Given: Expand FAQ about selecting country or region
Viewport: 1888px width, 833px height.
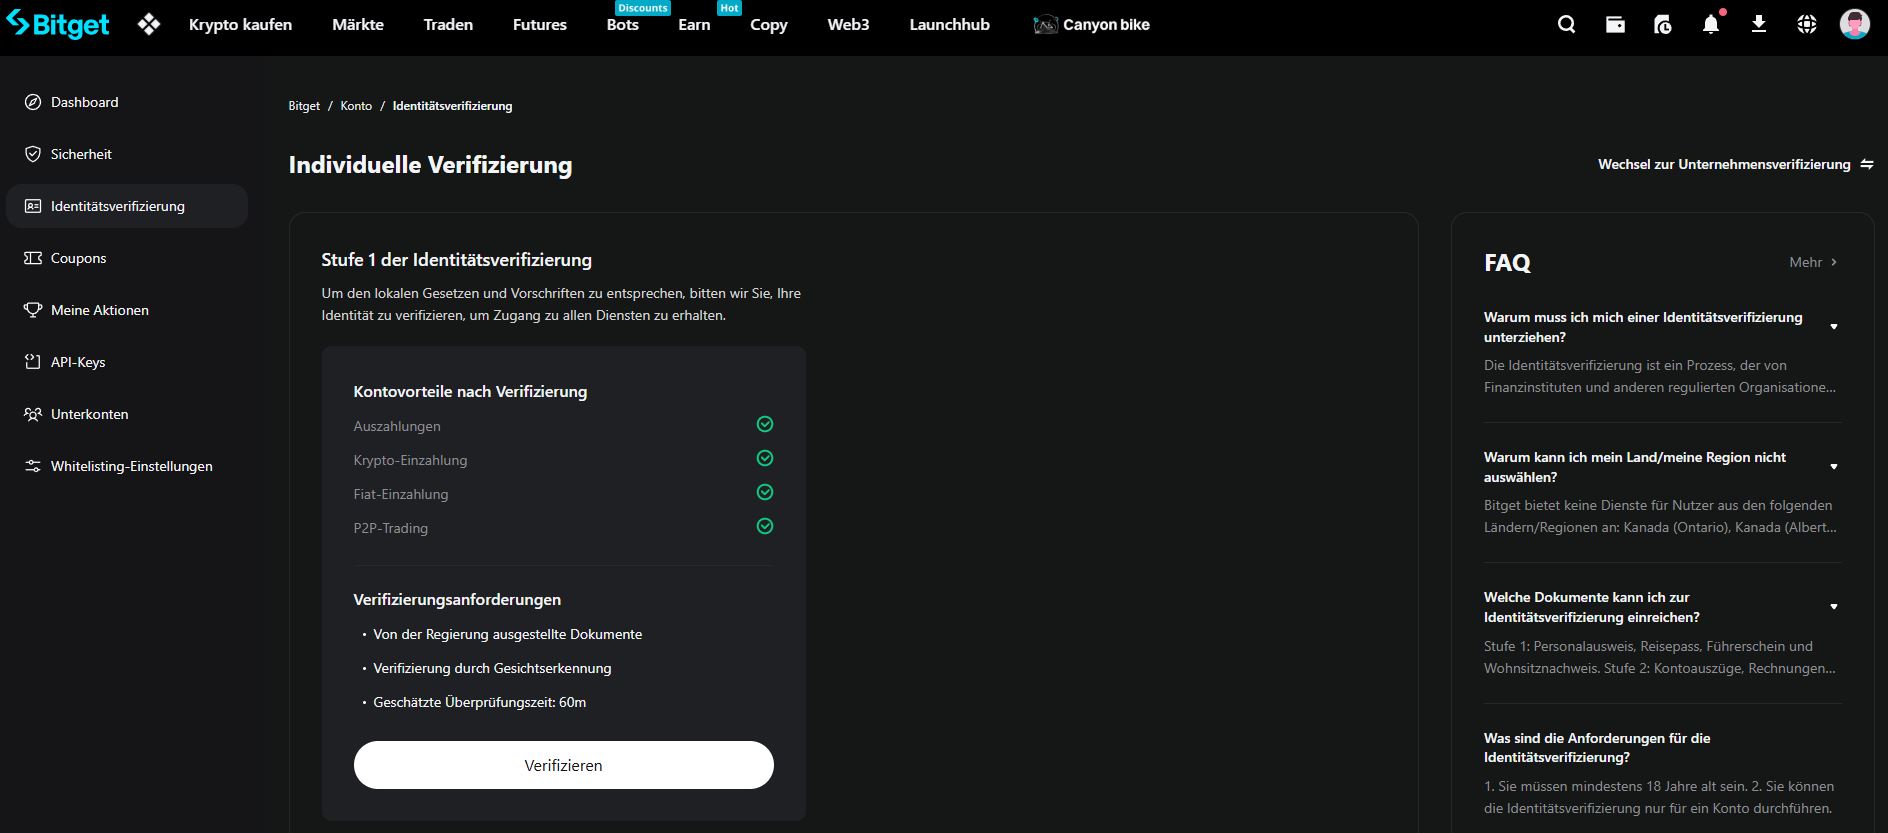Looking at the screenshot, I should tap(1833, 467).
